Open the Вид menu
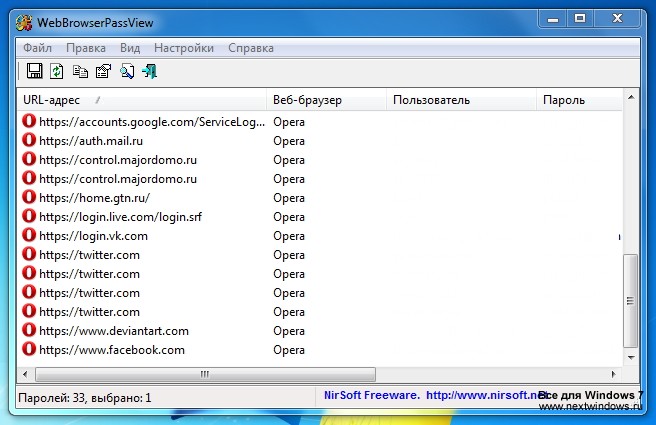656x425 pixels. pyautogui.click(x=130, y=48)
